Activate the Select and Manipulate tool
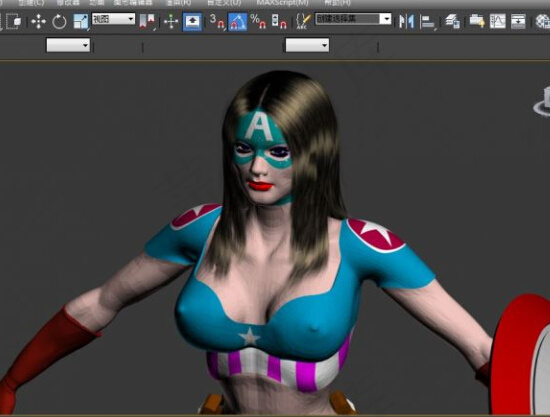 pos(171,22)
